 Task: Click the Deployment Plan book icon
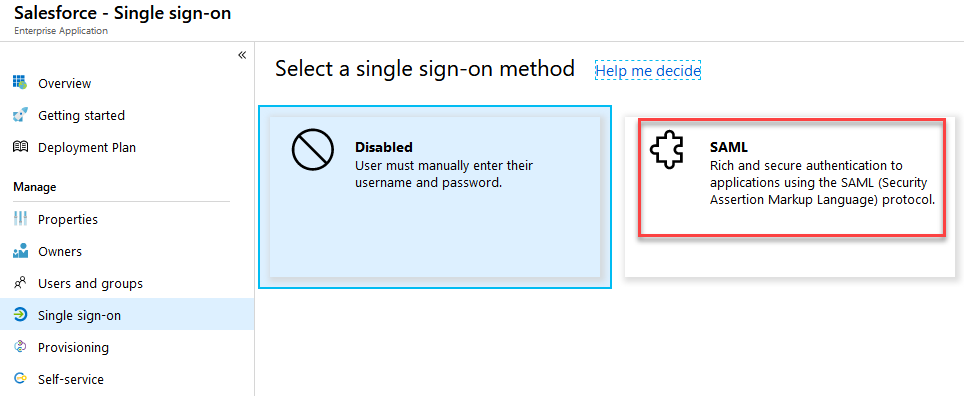tap(20, 147)
